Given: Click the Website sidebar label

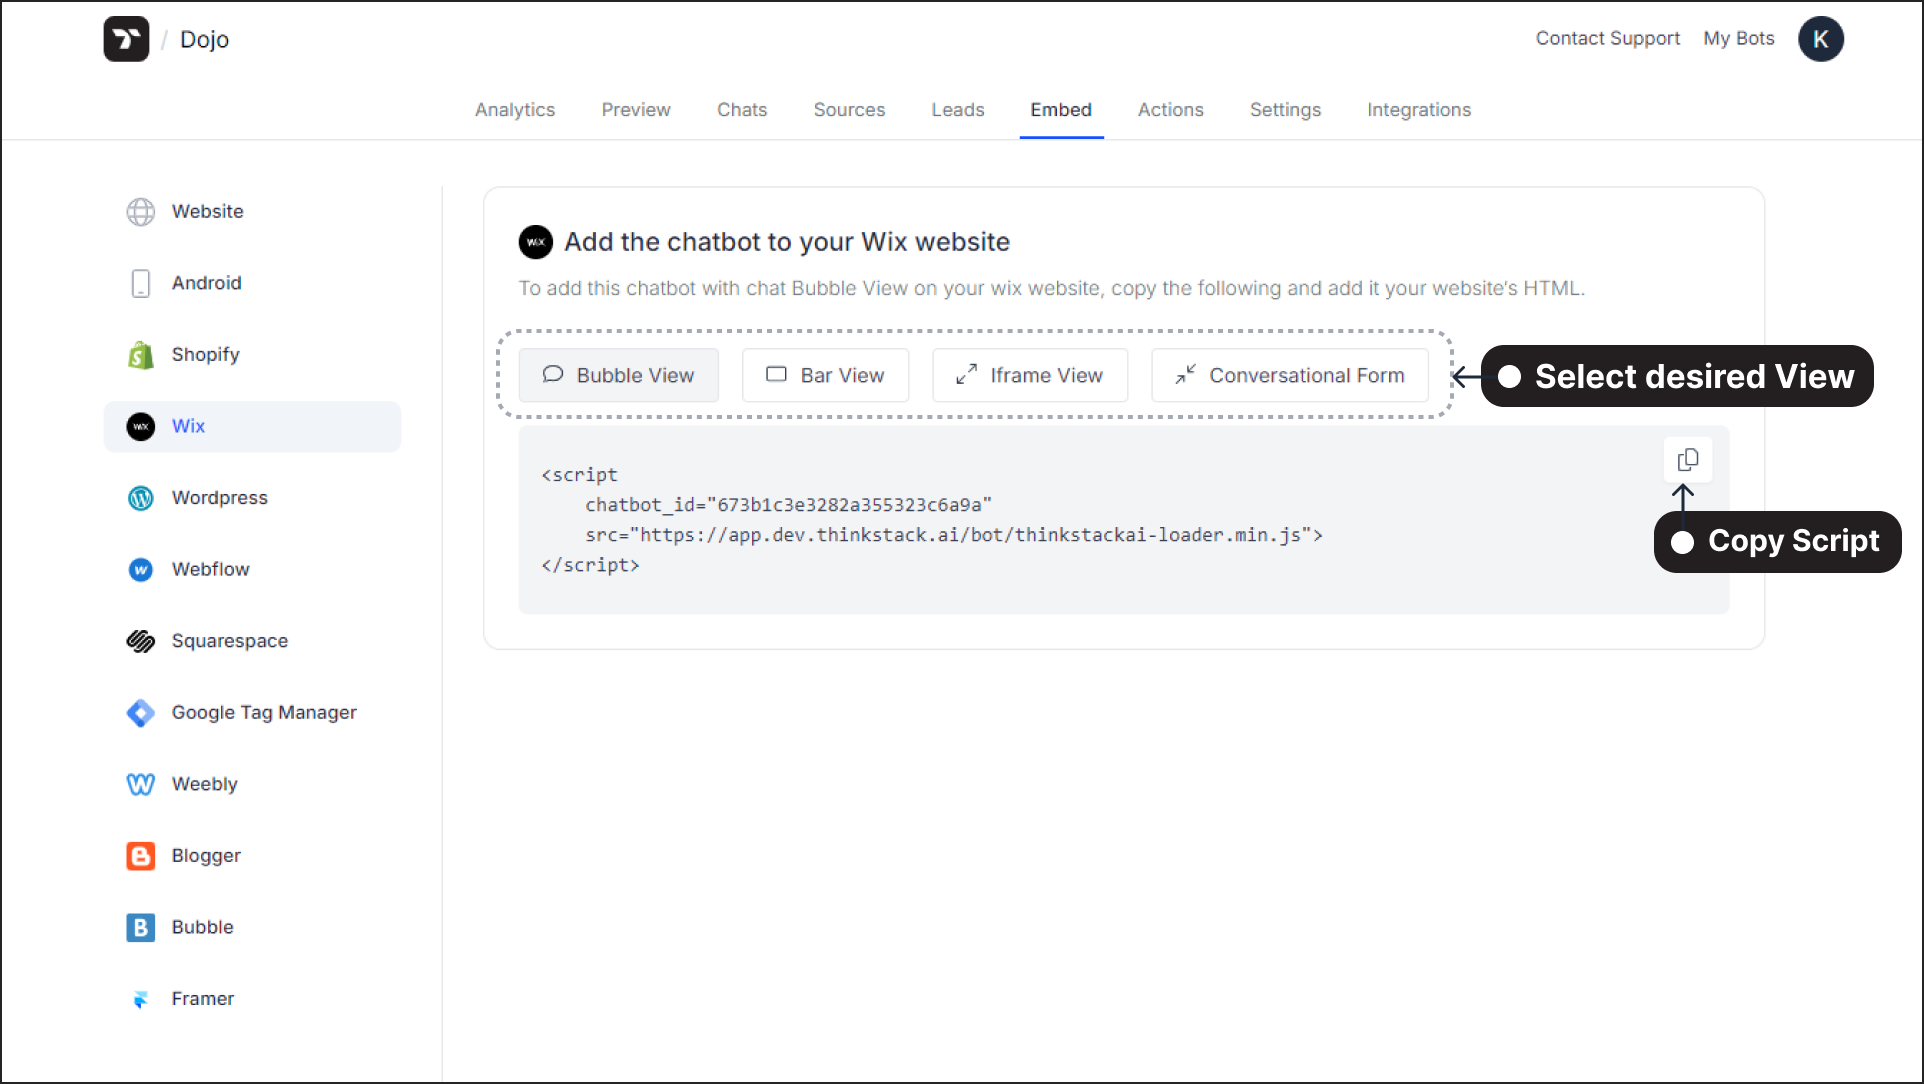Looking at the screenshot, I should [208, 212].
